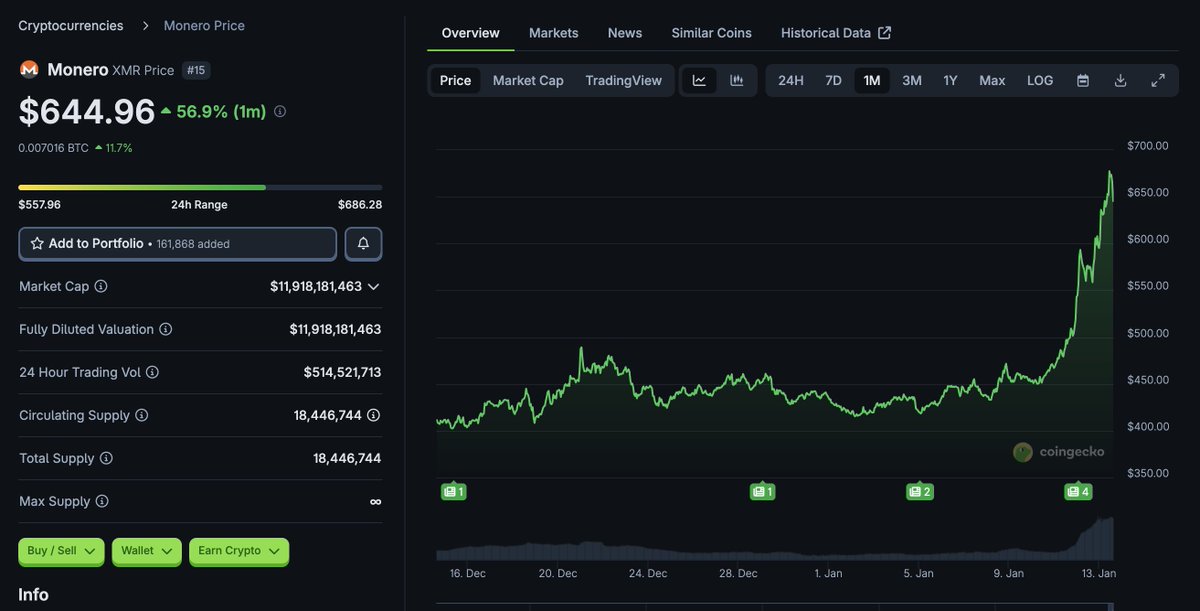Open the Overview tab

point(470,33)
